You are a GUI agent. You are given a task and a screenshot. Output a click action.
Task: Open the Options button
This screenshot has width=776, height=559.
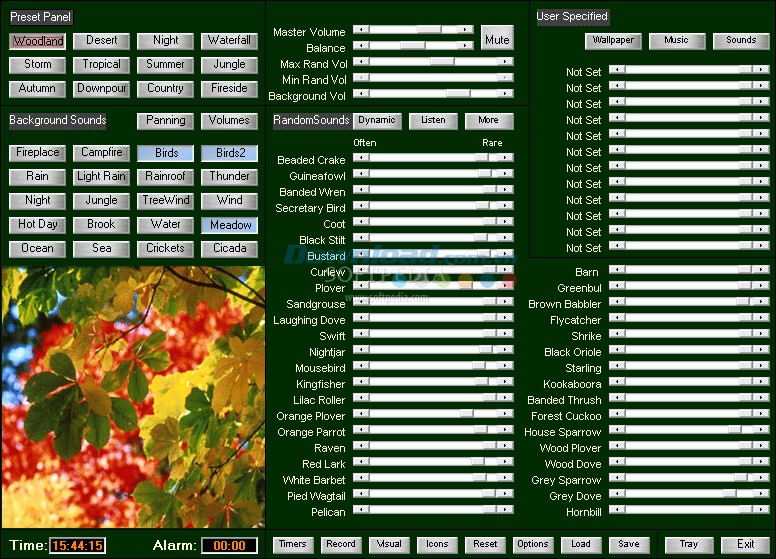pos(532,545)
